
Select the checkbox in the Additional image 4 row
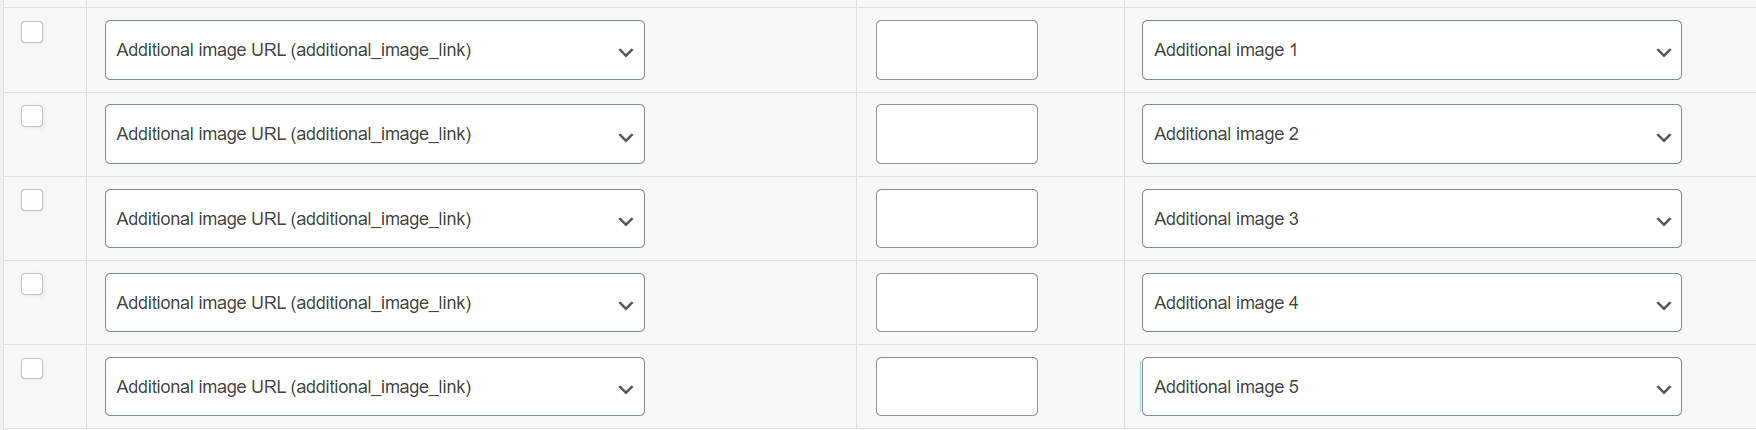click(32, 284)
